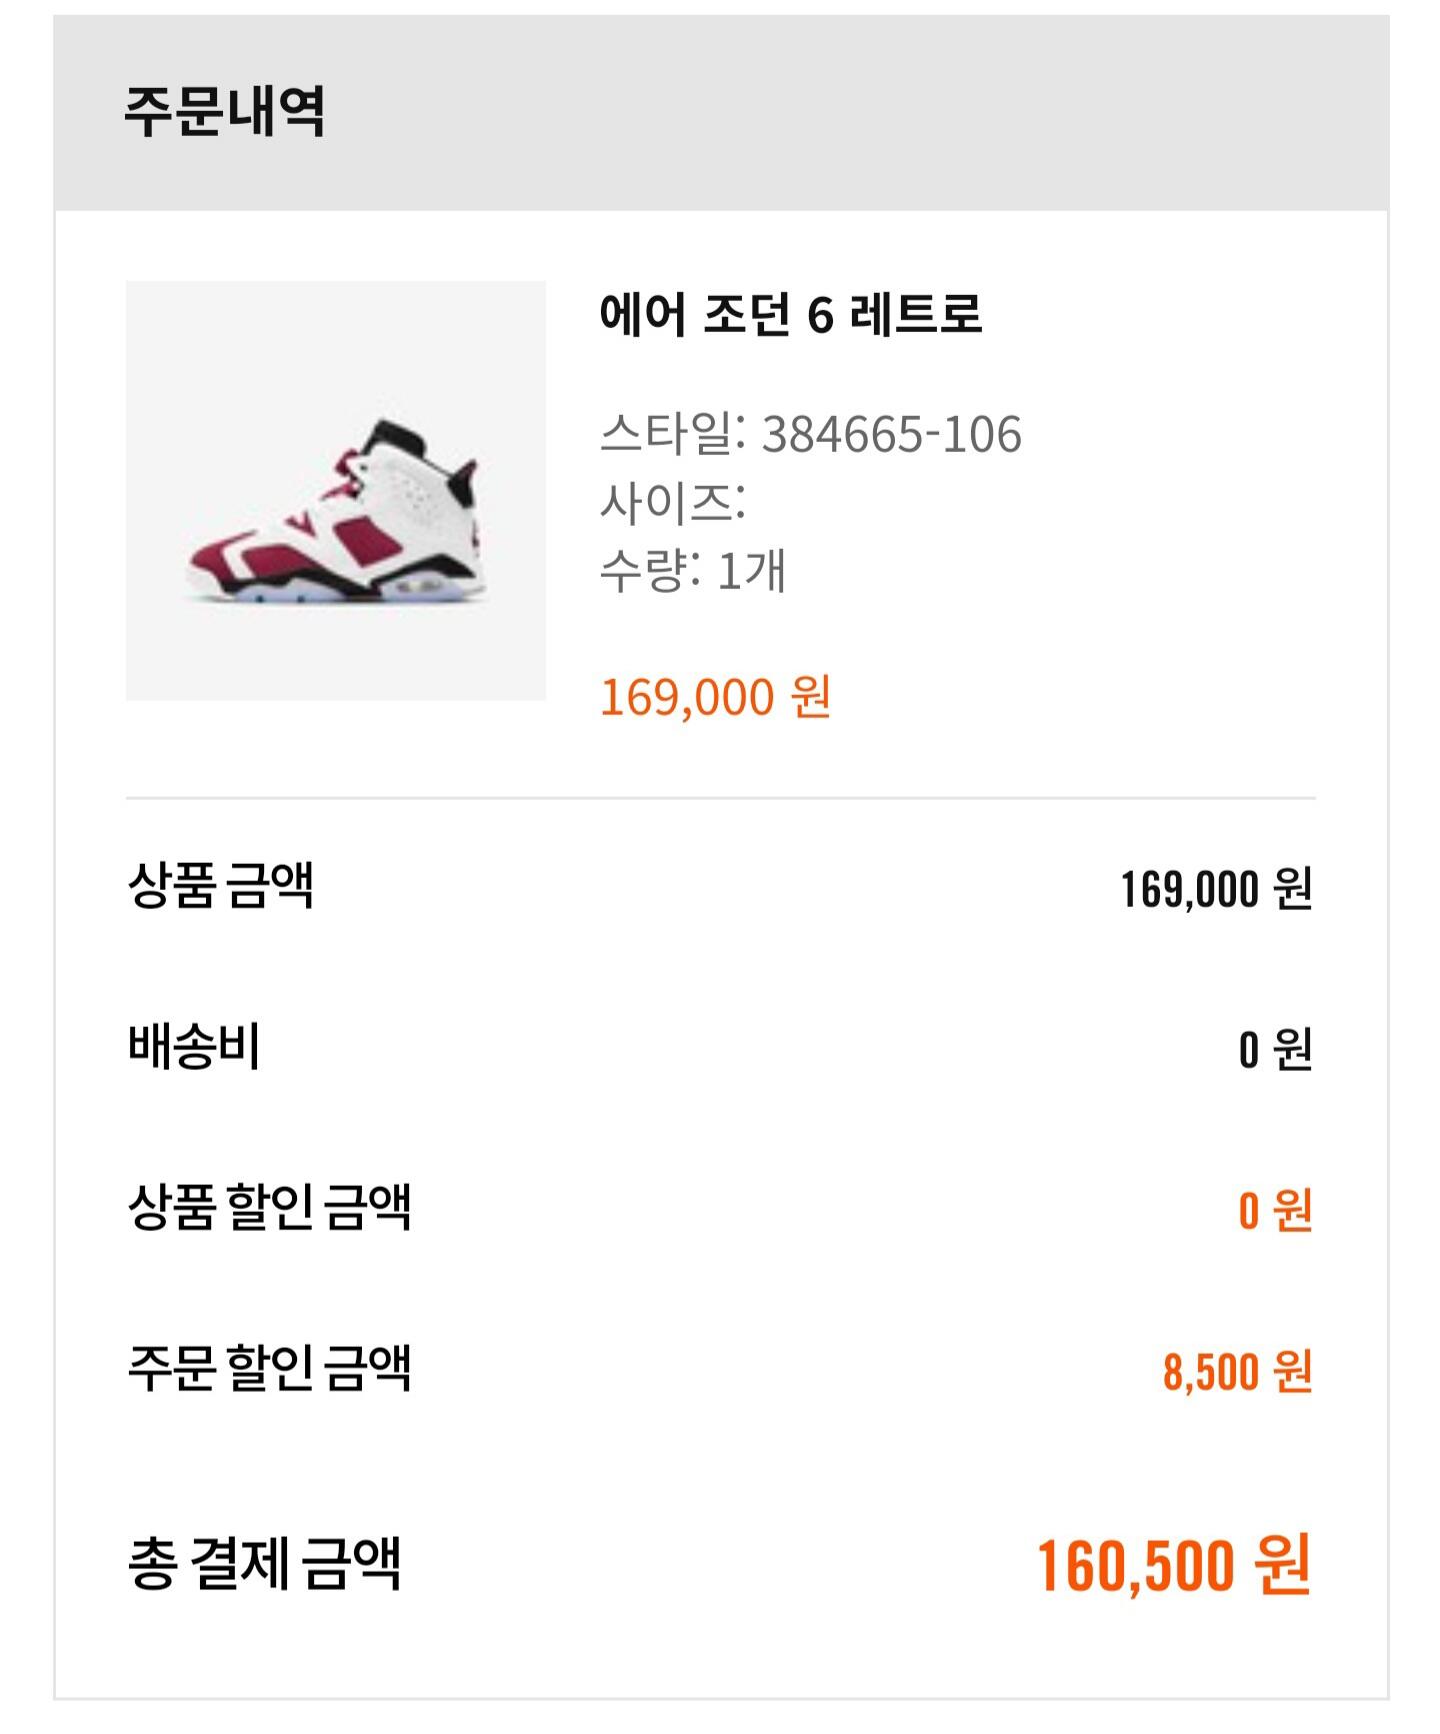Click the 총 결제 금액 label

(265, 1564)
